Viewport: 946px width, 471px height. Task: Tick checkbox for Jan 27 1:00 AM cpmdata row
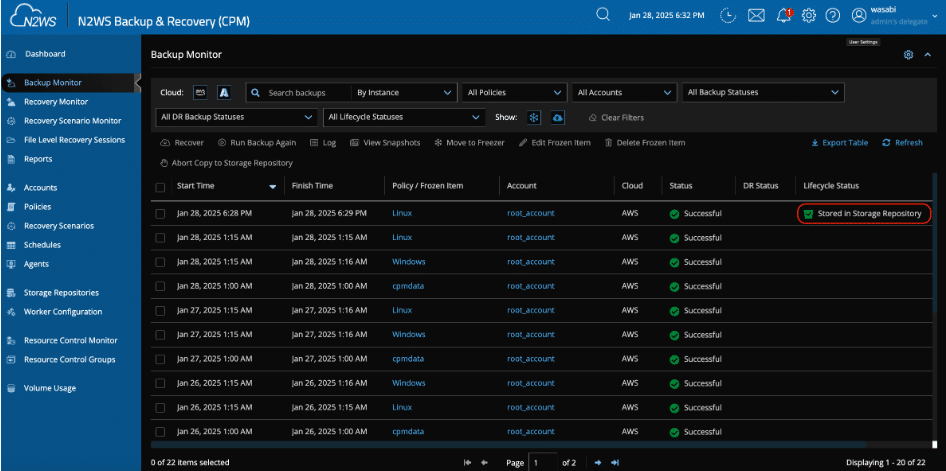coord(160,359)
